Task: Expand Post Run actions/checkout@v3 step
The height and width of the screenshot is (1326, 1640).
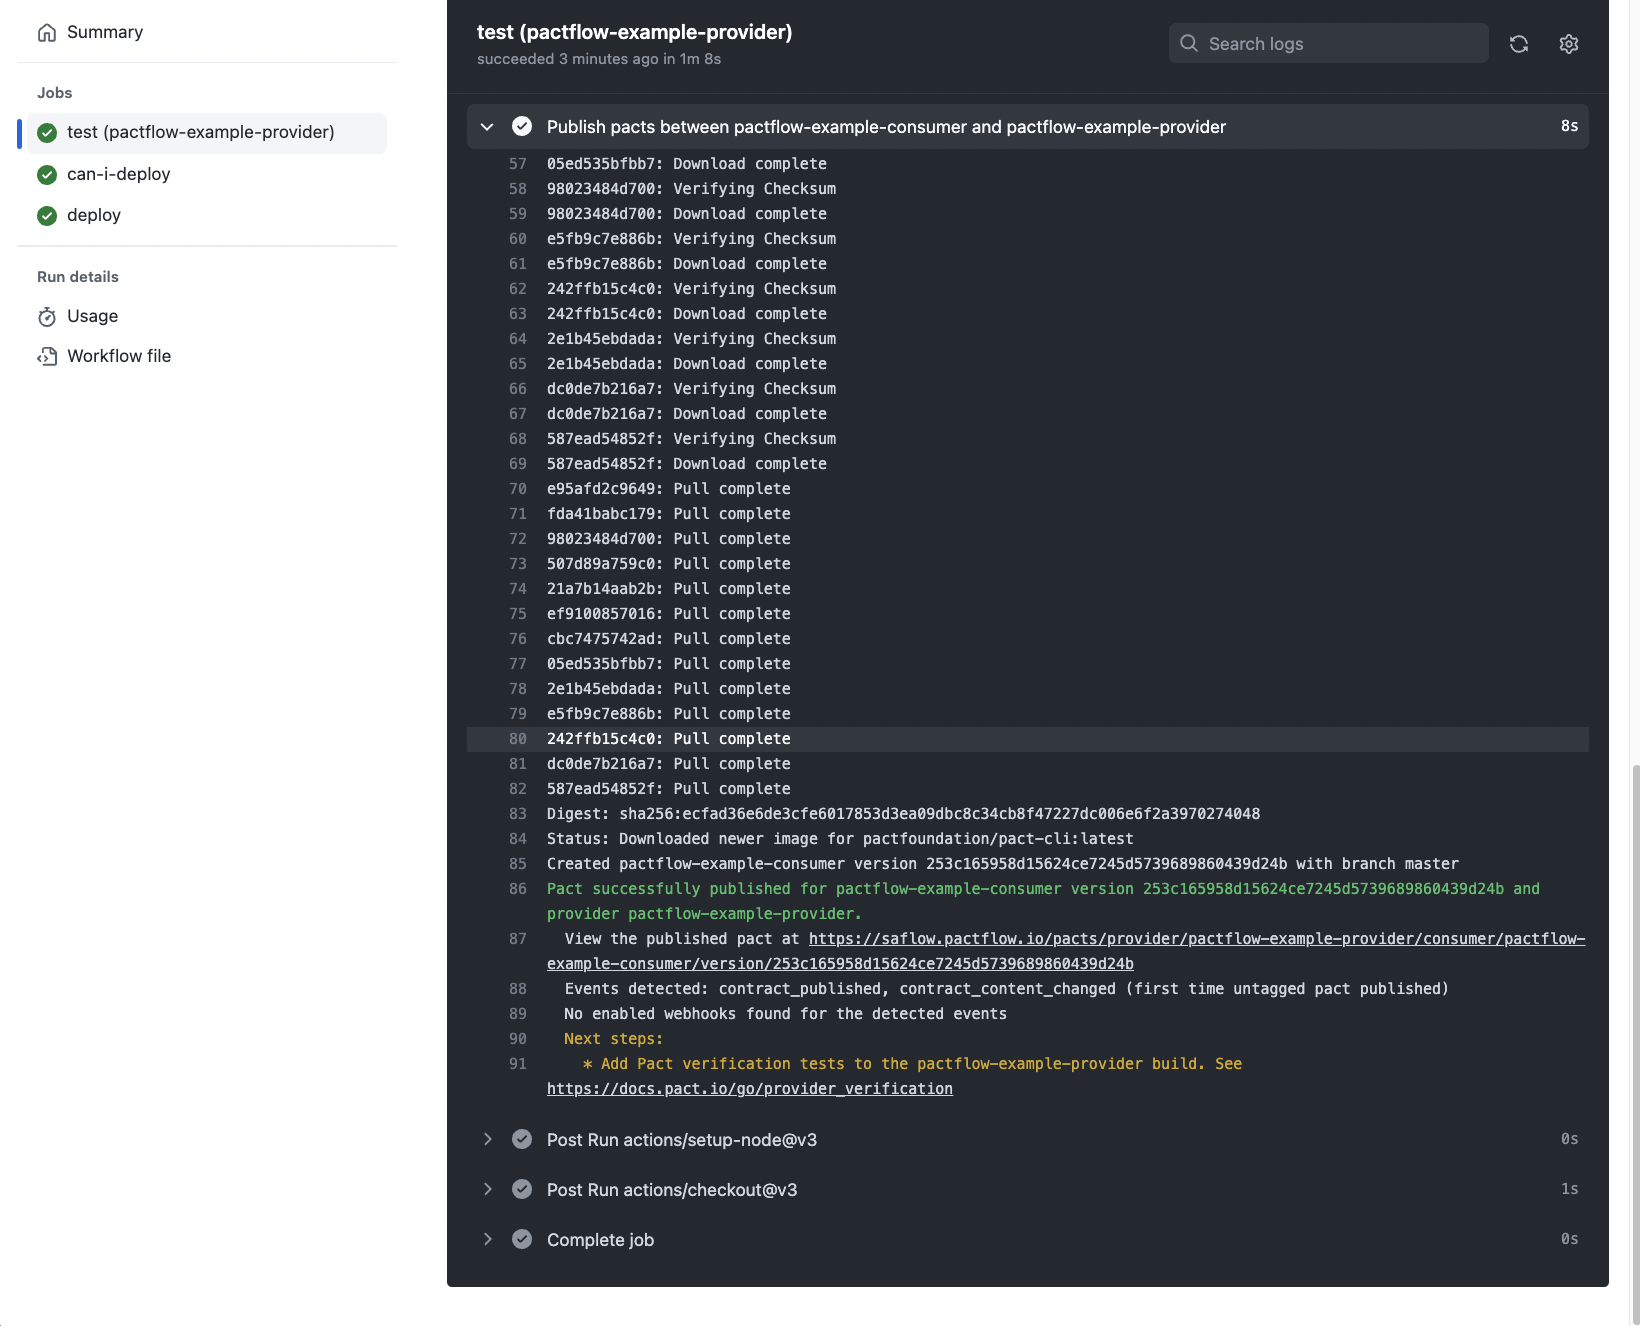Action: tap(487, 1189)
